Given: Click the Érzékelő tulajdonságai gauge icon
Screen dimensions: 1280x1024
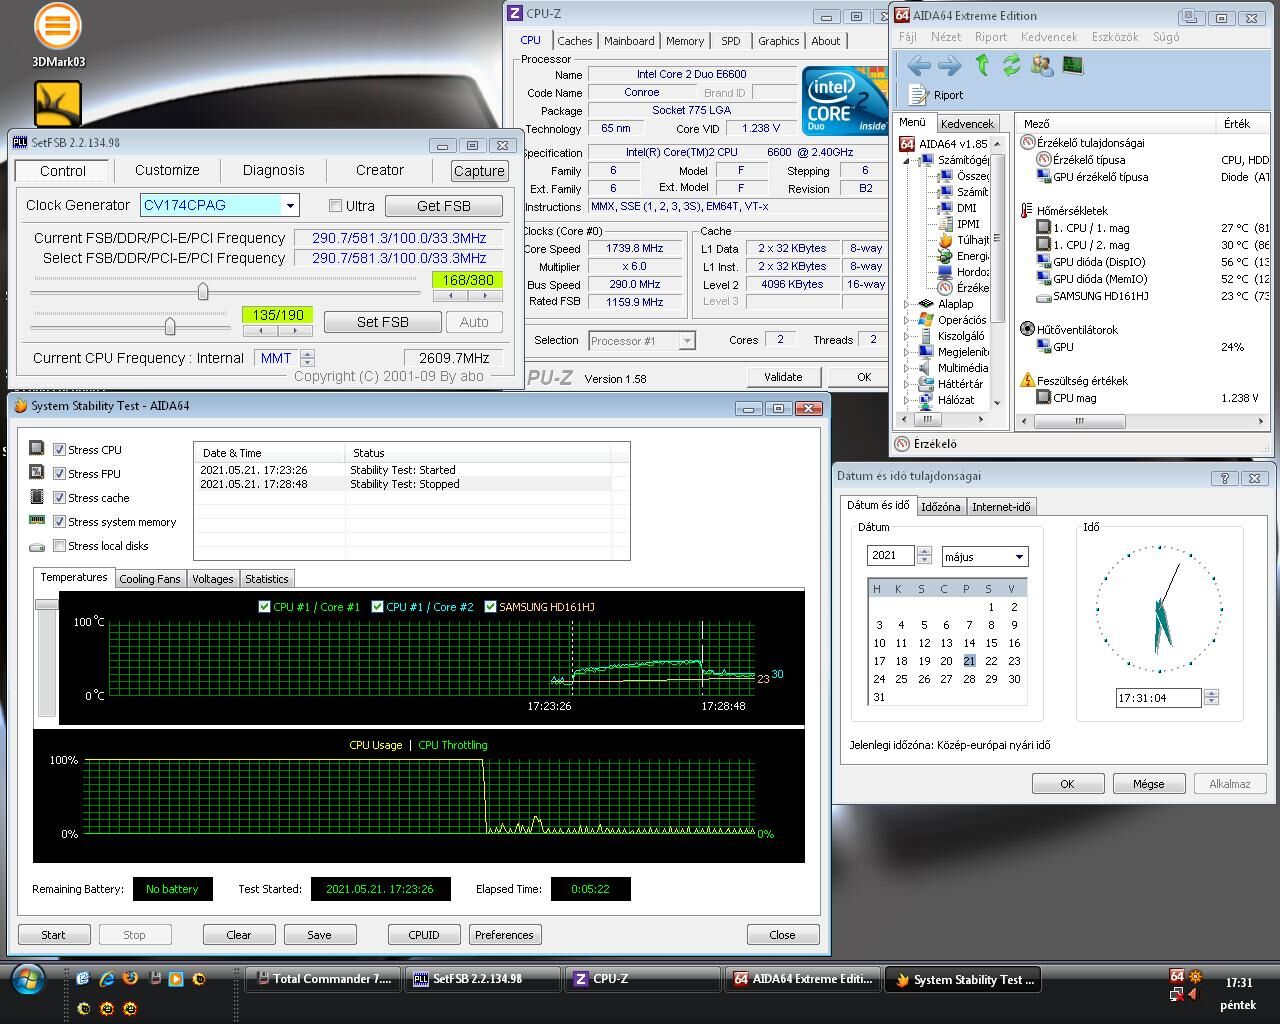Looking at the screenshot, I should coord(1027,143).
